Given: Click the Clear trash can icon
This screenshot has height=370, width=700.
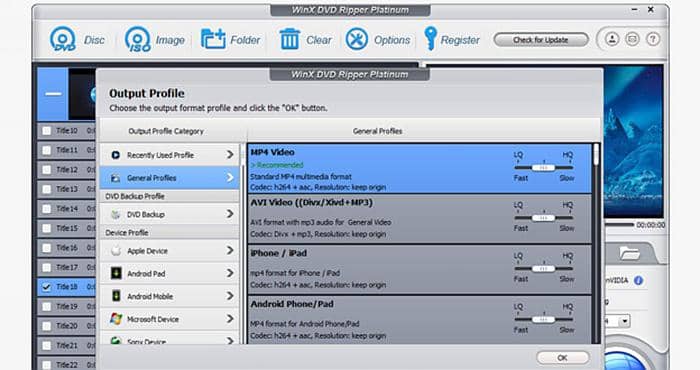Looking at the screenshot, I should point(289,39).
